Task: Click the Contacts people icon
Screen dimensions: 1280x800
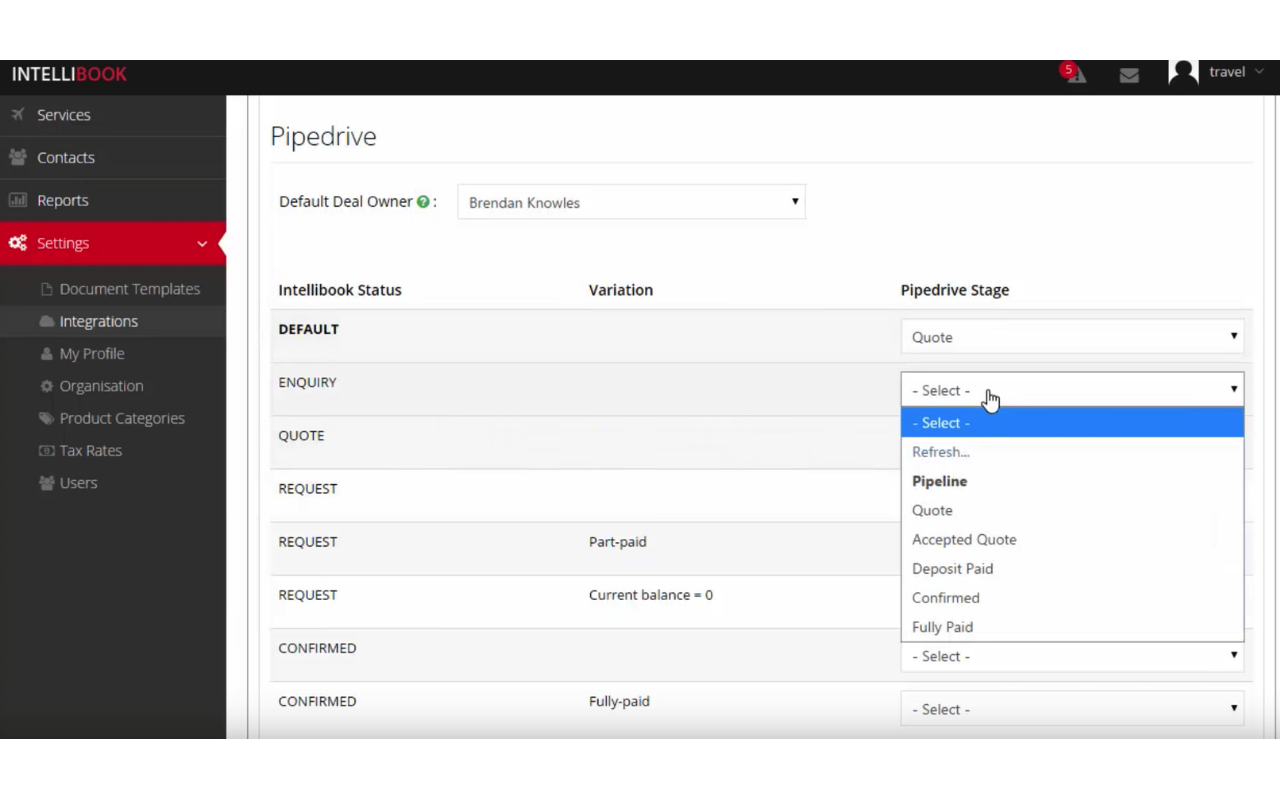Action: (18, 157)
